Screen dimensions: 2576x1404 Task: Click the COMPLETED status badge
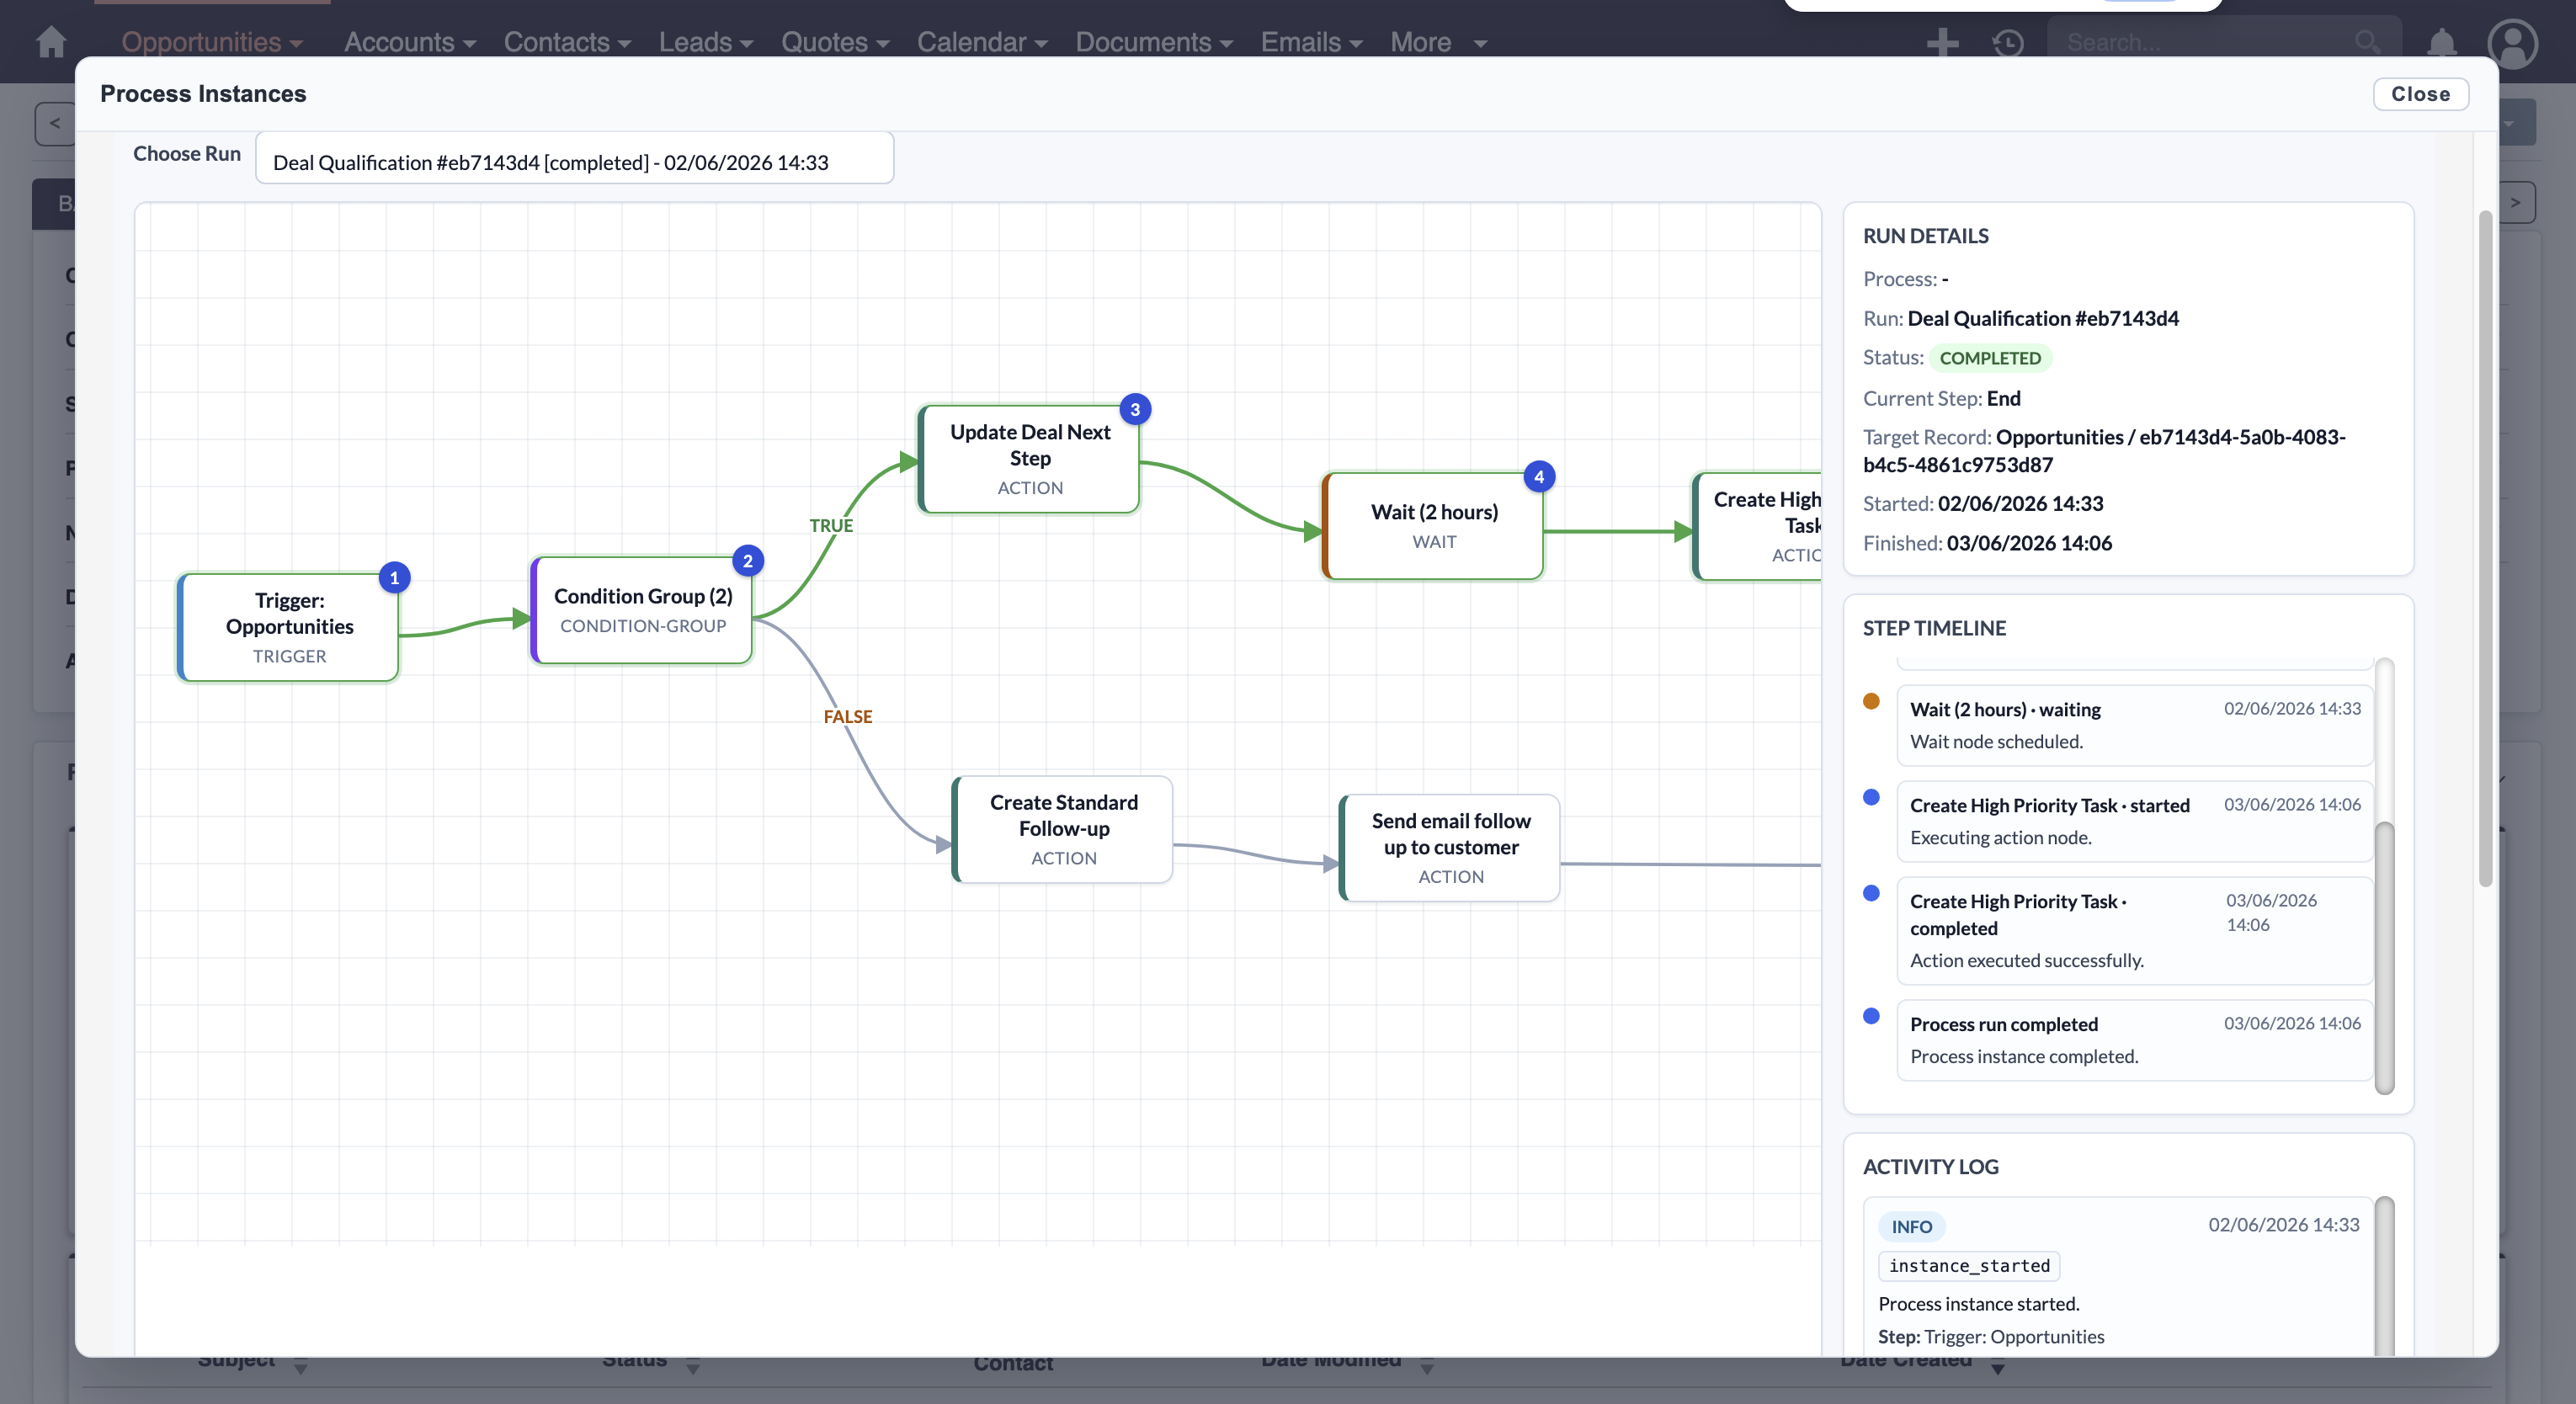(1990, 357)
